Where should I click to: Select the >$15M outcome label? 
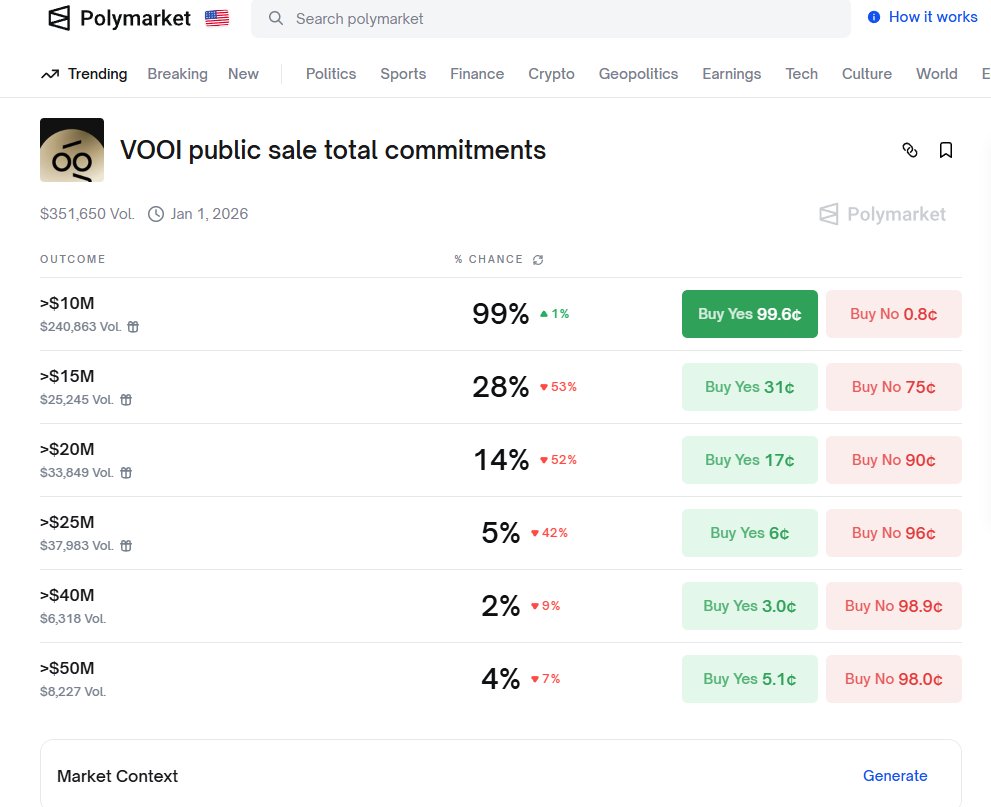point(67,377)
